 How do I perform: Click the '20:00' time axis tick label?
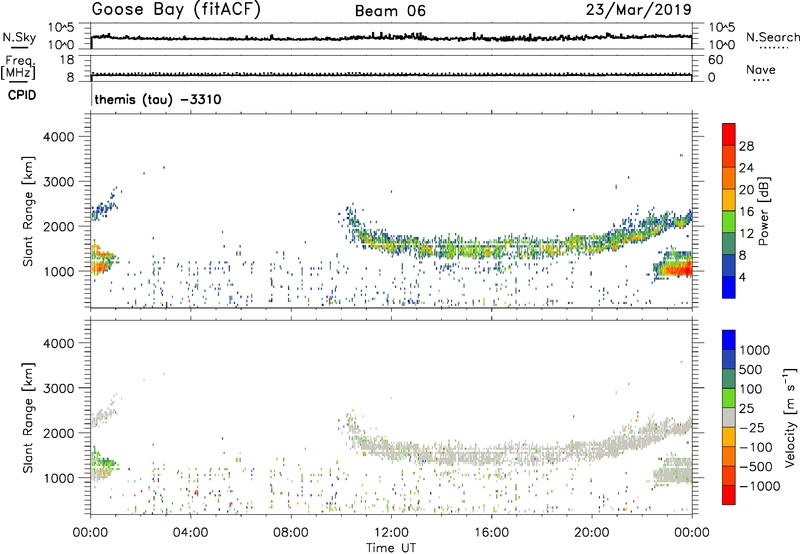coord(591,533)
